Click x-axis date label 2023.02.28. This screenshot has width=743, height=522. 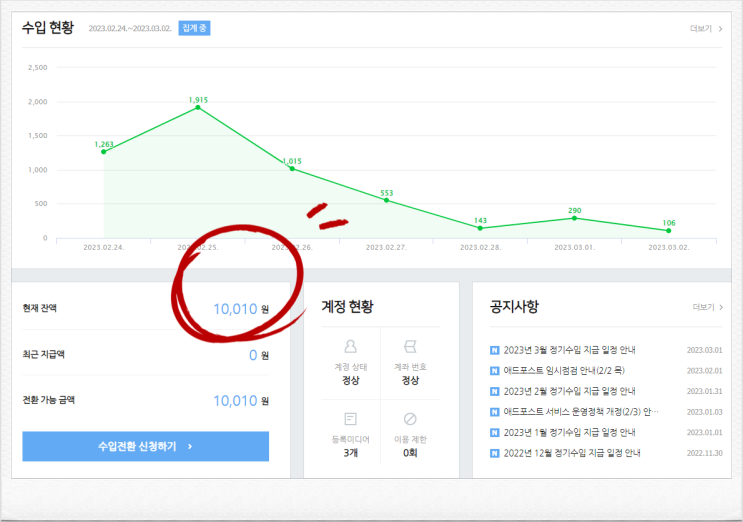tap(480, 247)
